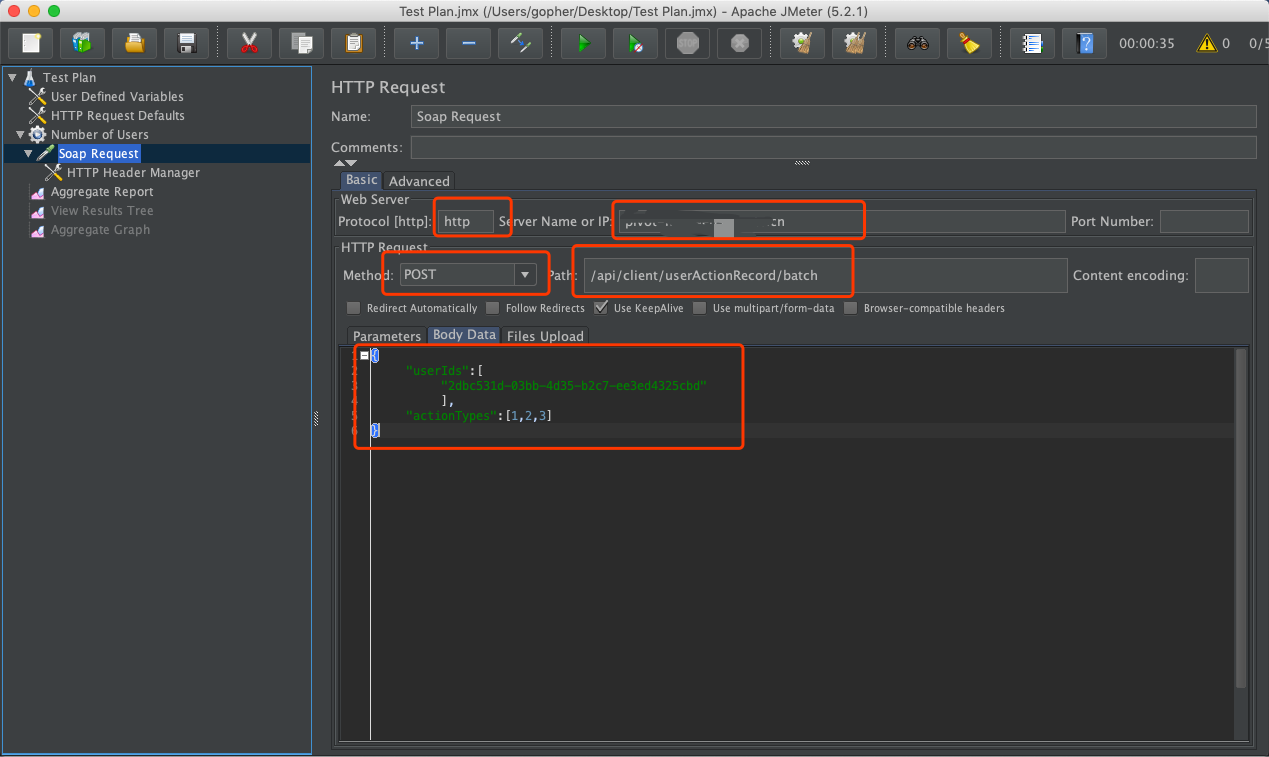Select Soap Request sampler in tree
The height and width of the screenshot is (757, 1269).
(99, 153)
